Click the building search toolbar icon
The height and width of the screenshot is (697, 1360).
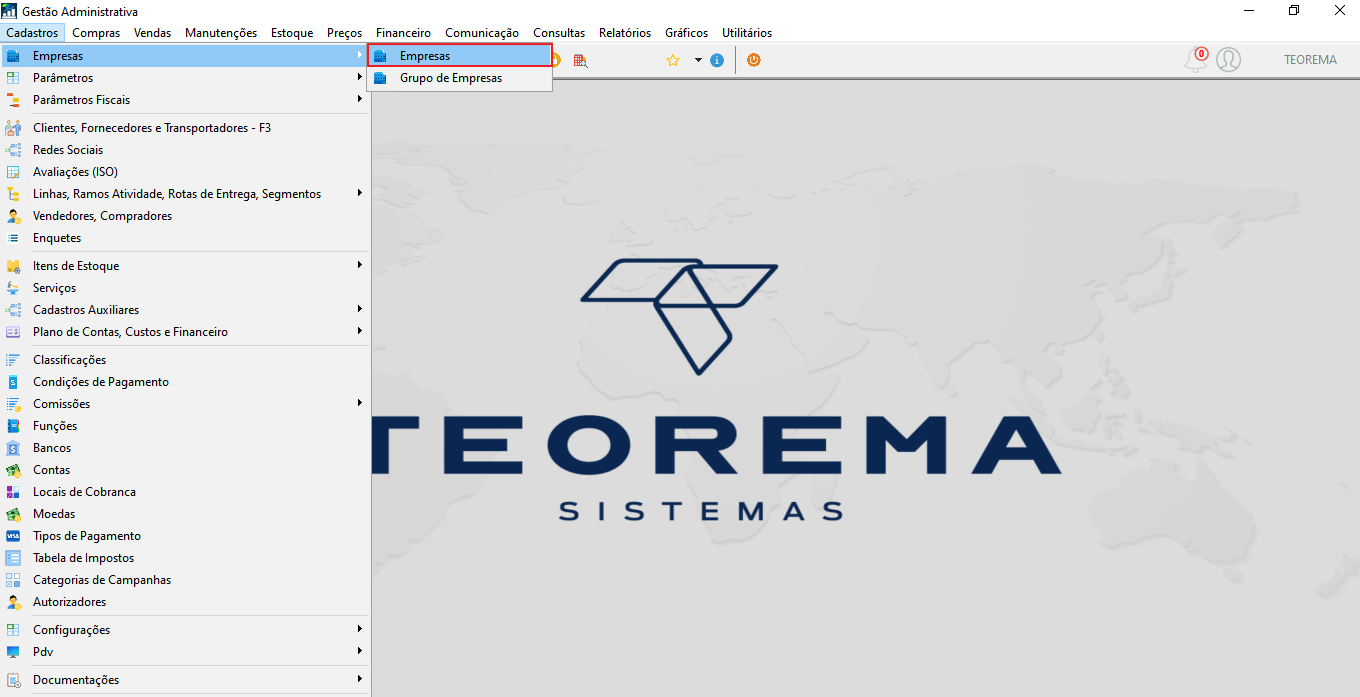(x=581, y=60)
